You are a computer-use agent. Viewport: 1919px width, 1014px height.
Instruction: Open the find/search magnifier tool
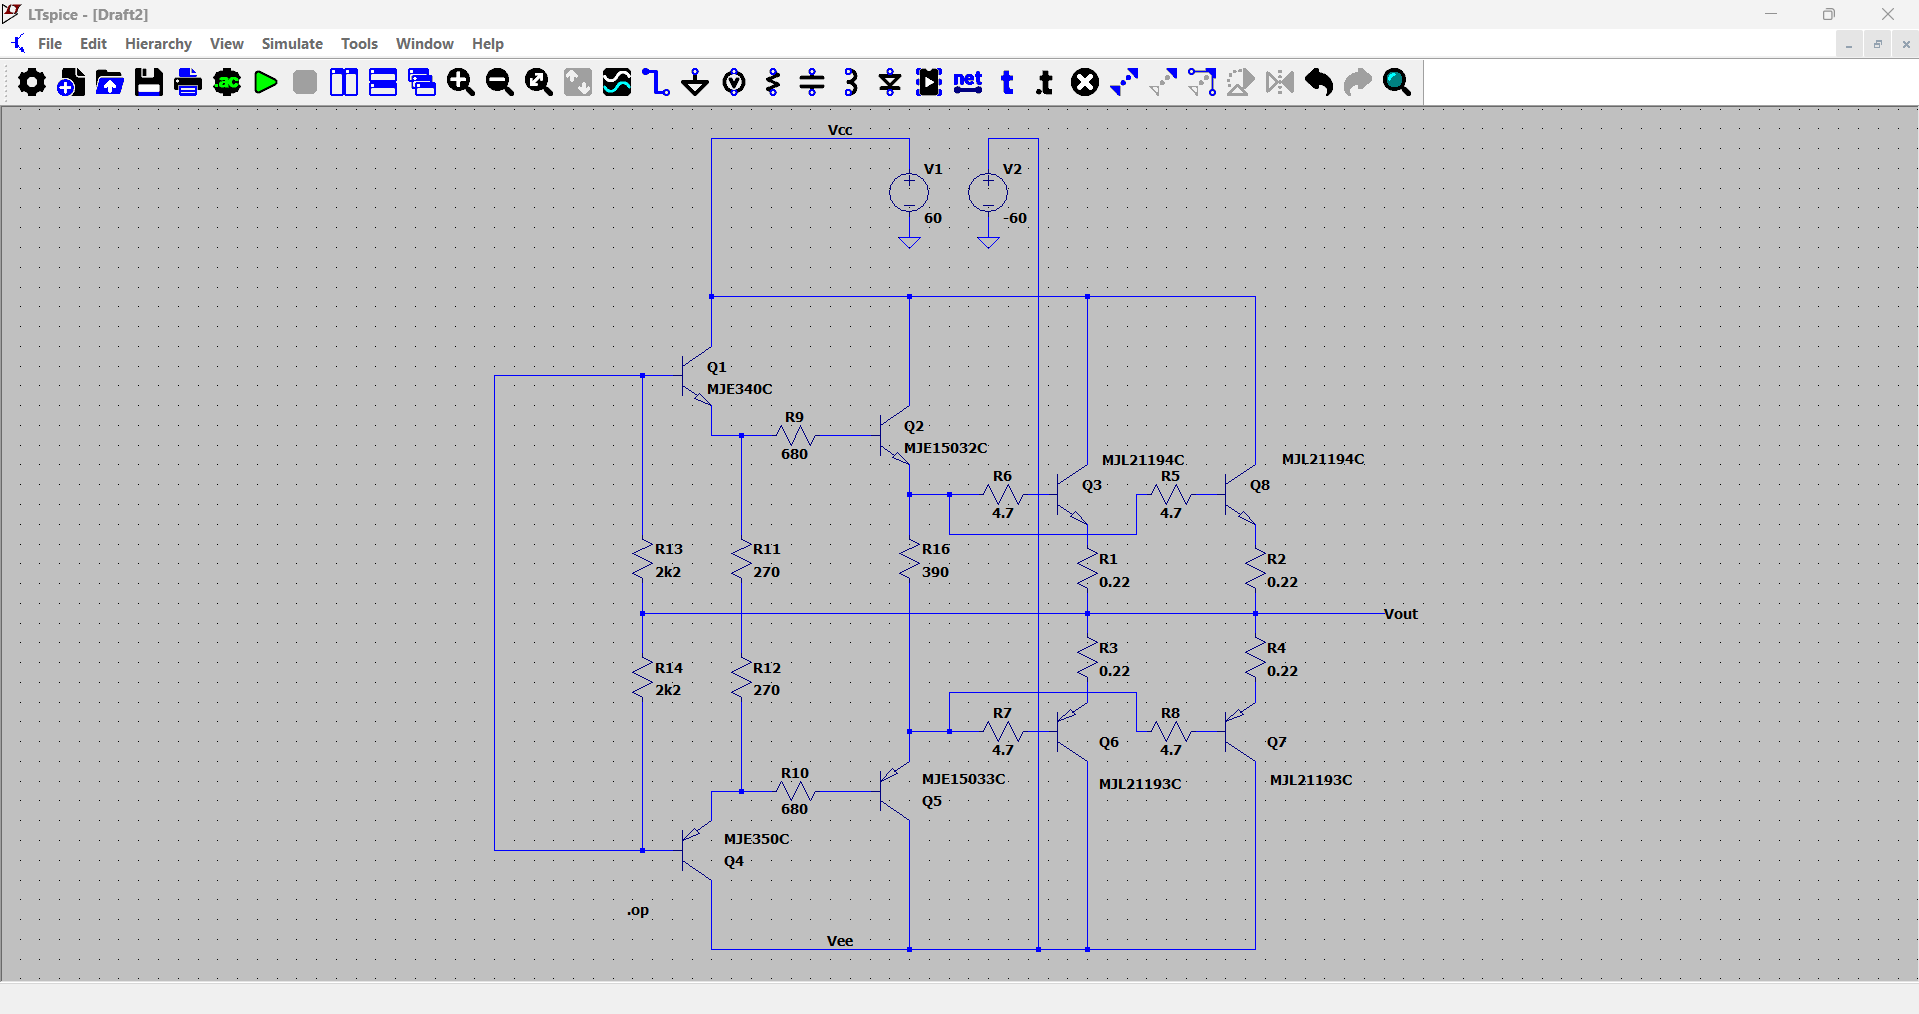click(x=1397, y=82)
